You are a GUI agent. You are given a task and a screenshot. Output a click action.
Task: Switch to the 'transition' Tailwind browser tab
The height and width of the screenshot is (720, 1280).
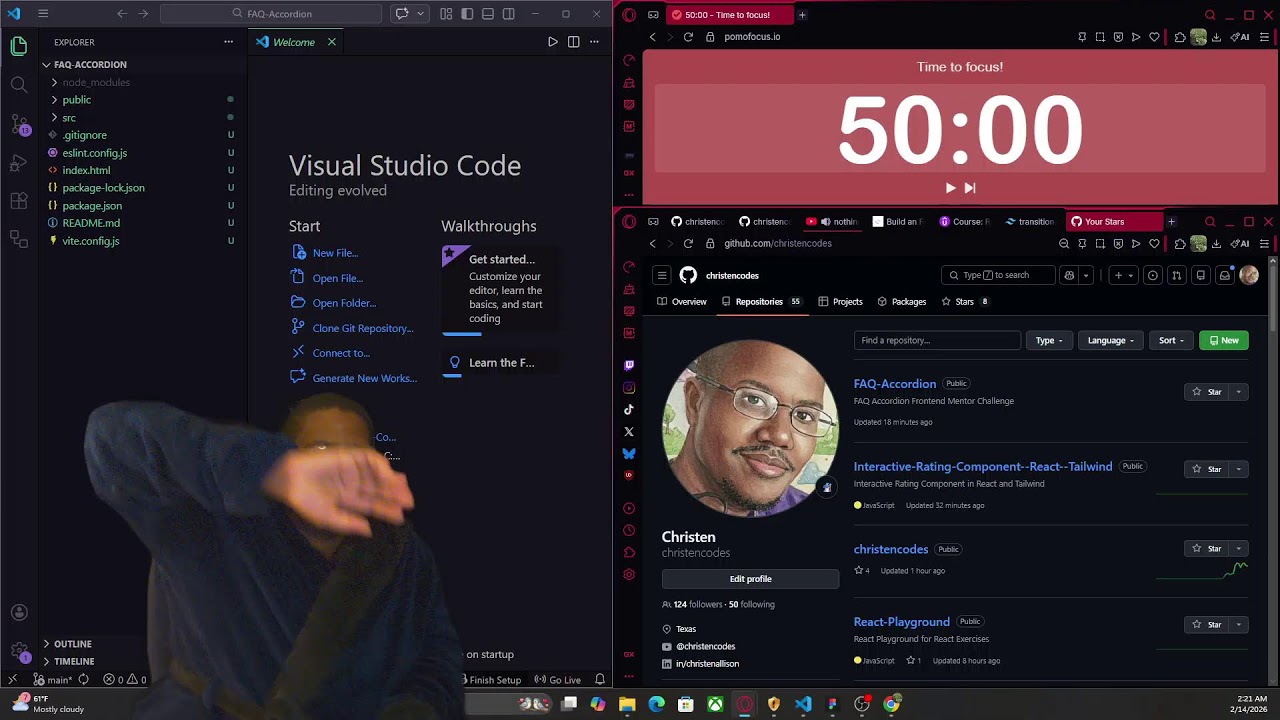tap(1029, 222)
